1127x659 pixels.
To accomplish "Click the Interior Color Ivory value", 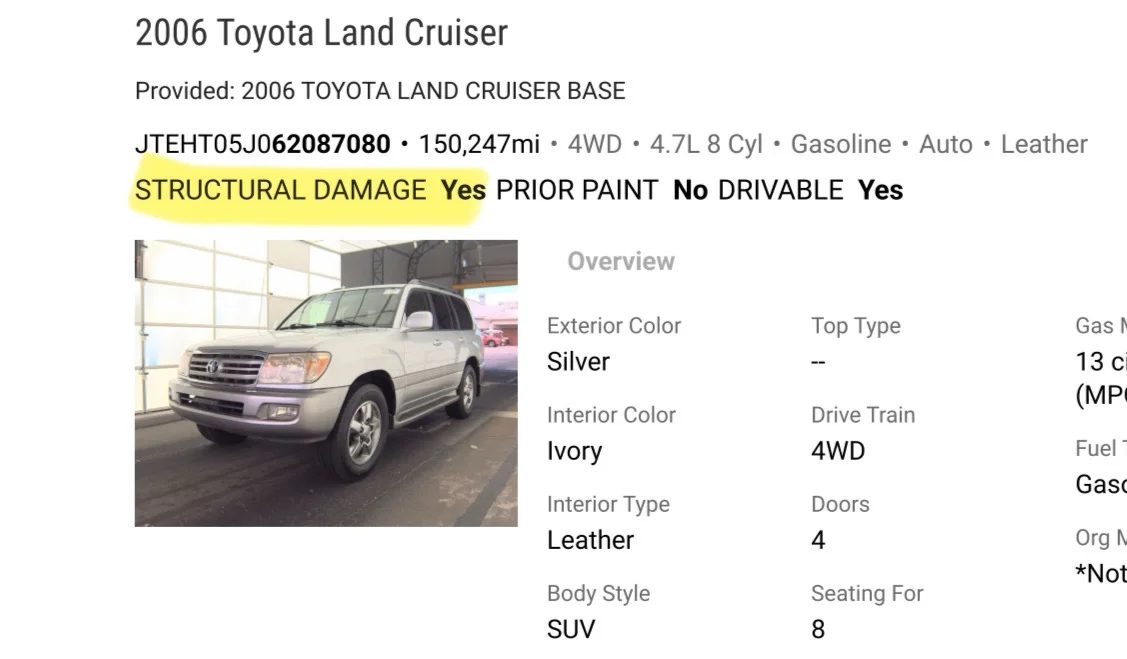I will [x=574, y=451].
